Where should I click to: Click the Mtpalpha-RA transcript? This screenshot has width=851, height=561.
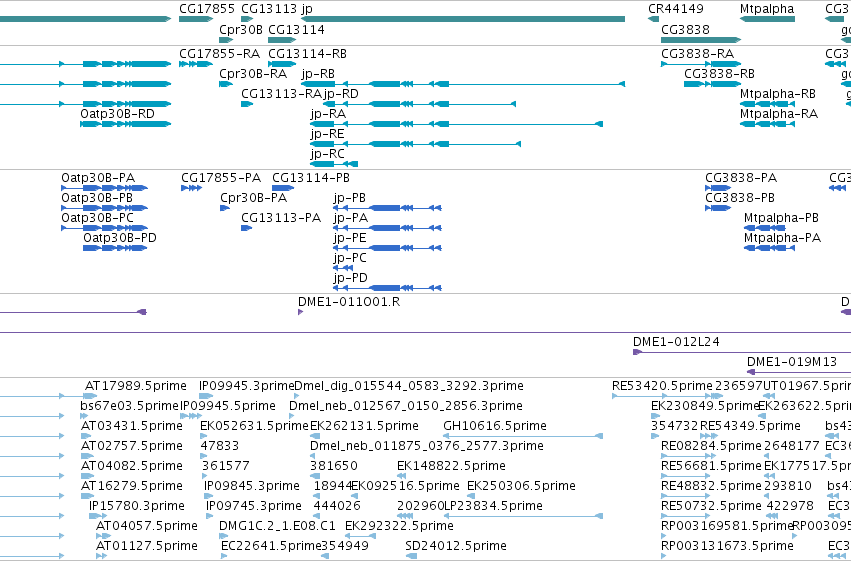point(767,124)
